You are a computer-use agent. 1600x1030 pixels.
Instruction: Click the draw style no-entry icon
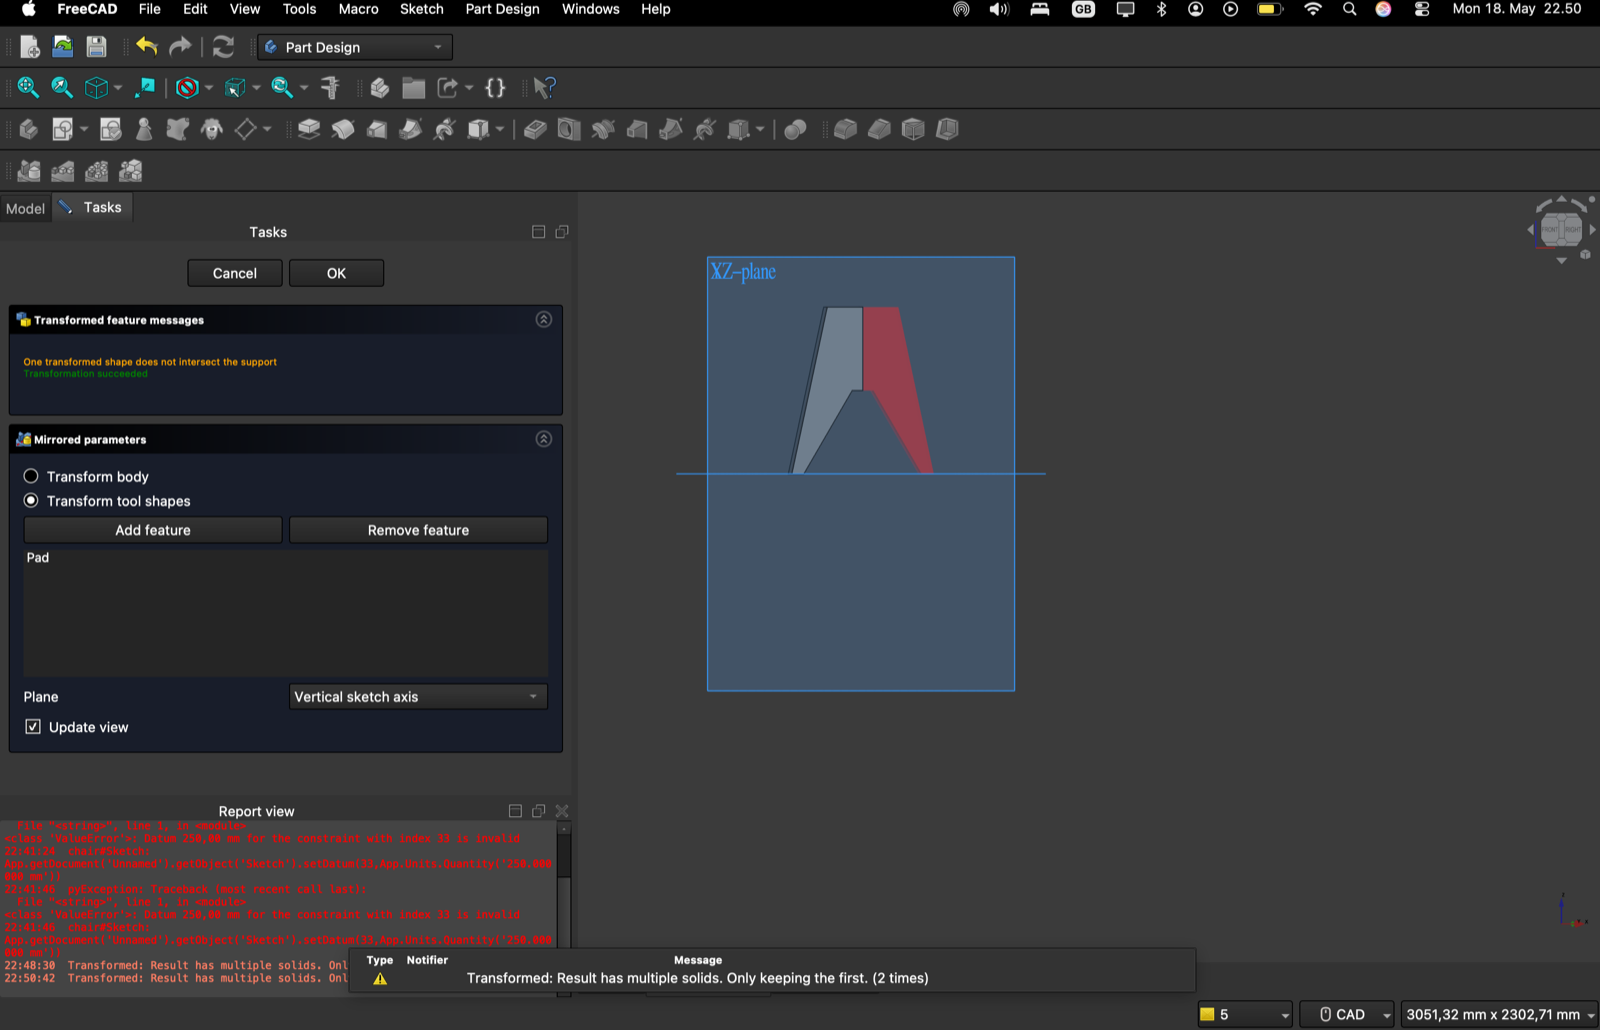point(187,88)
